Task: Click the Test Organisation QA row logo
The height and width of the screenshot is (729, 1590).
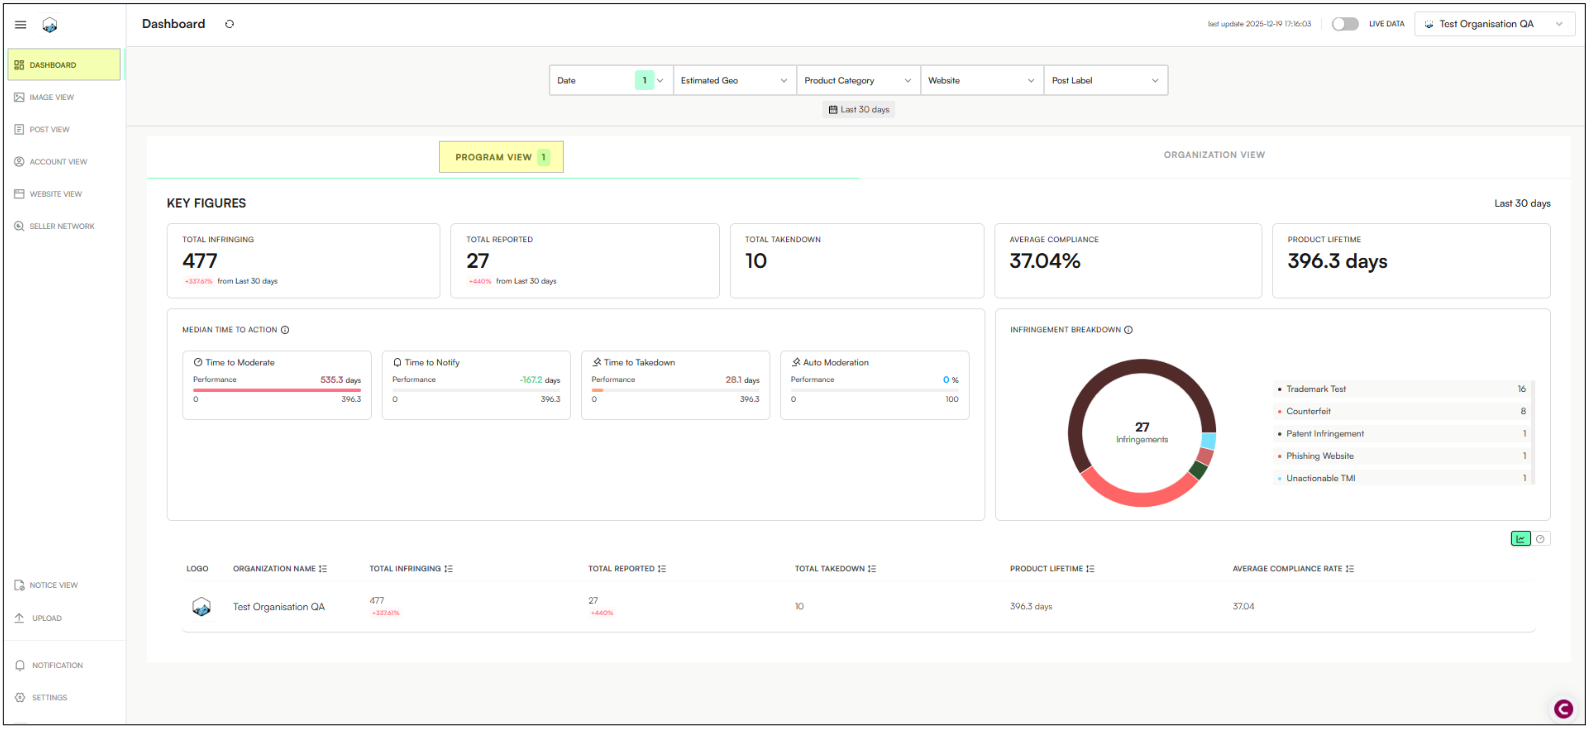Action: pos(201,607)
